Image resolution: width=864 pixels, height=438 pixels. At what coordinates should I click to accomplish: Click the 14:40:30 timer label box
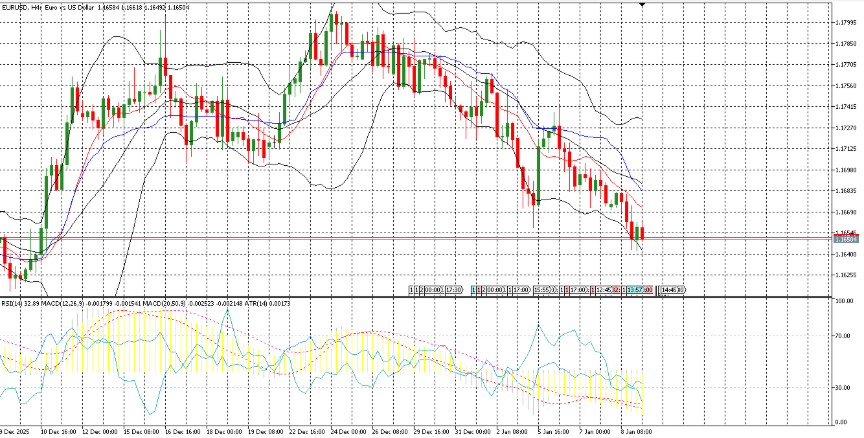(x=669, y=289)
